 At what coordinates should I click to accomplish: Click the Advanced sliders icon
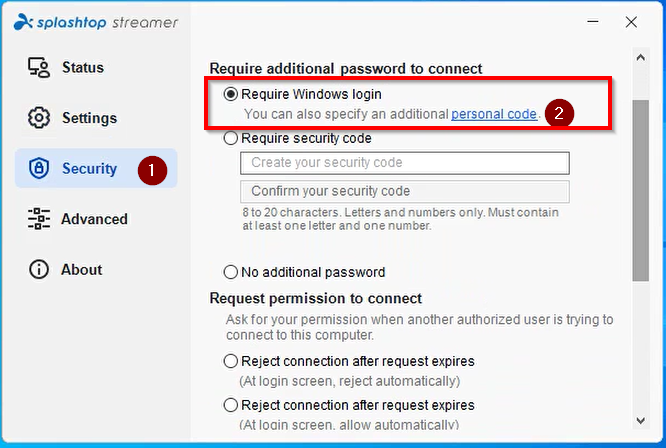click(x=39, y=219)
